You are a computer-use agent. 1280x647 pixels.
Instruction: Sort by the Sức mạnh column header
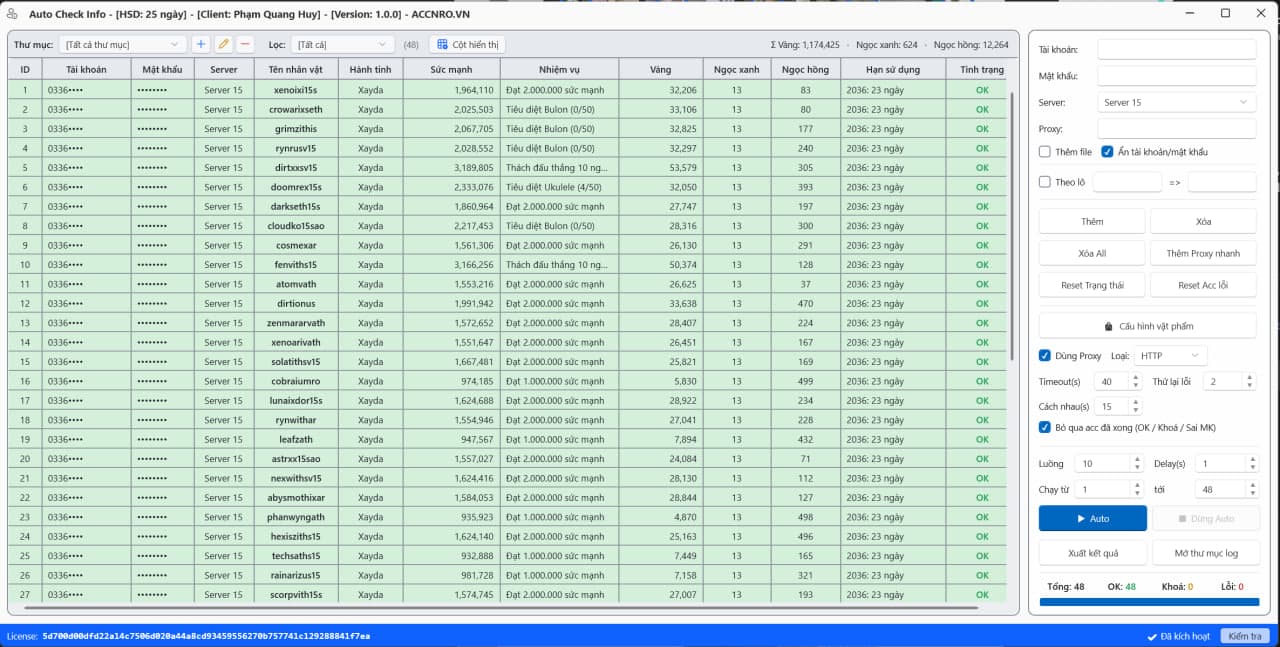point(451,69)
